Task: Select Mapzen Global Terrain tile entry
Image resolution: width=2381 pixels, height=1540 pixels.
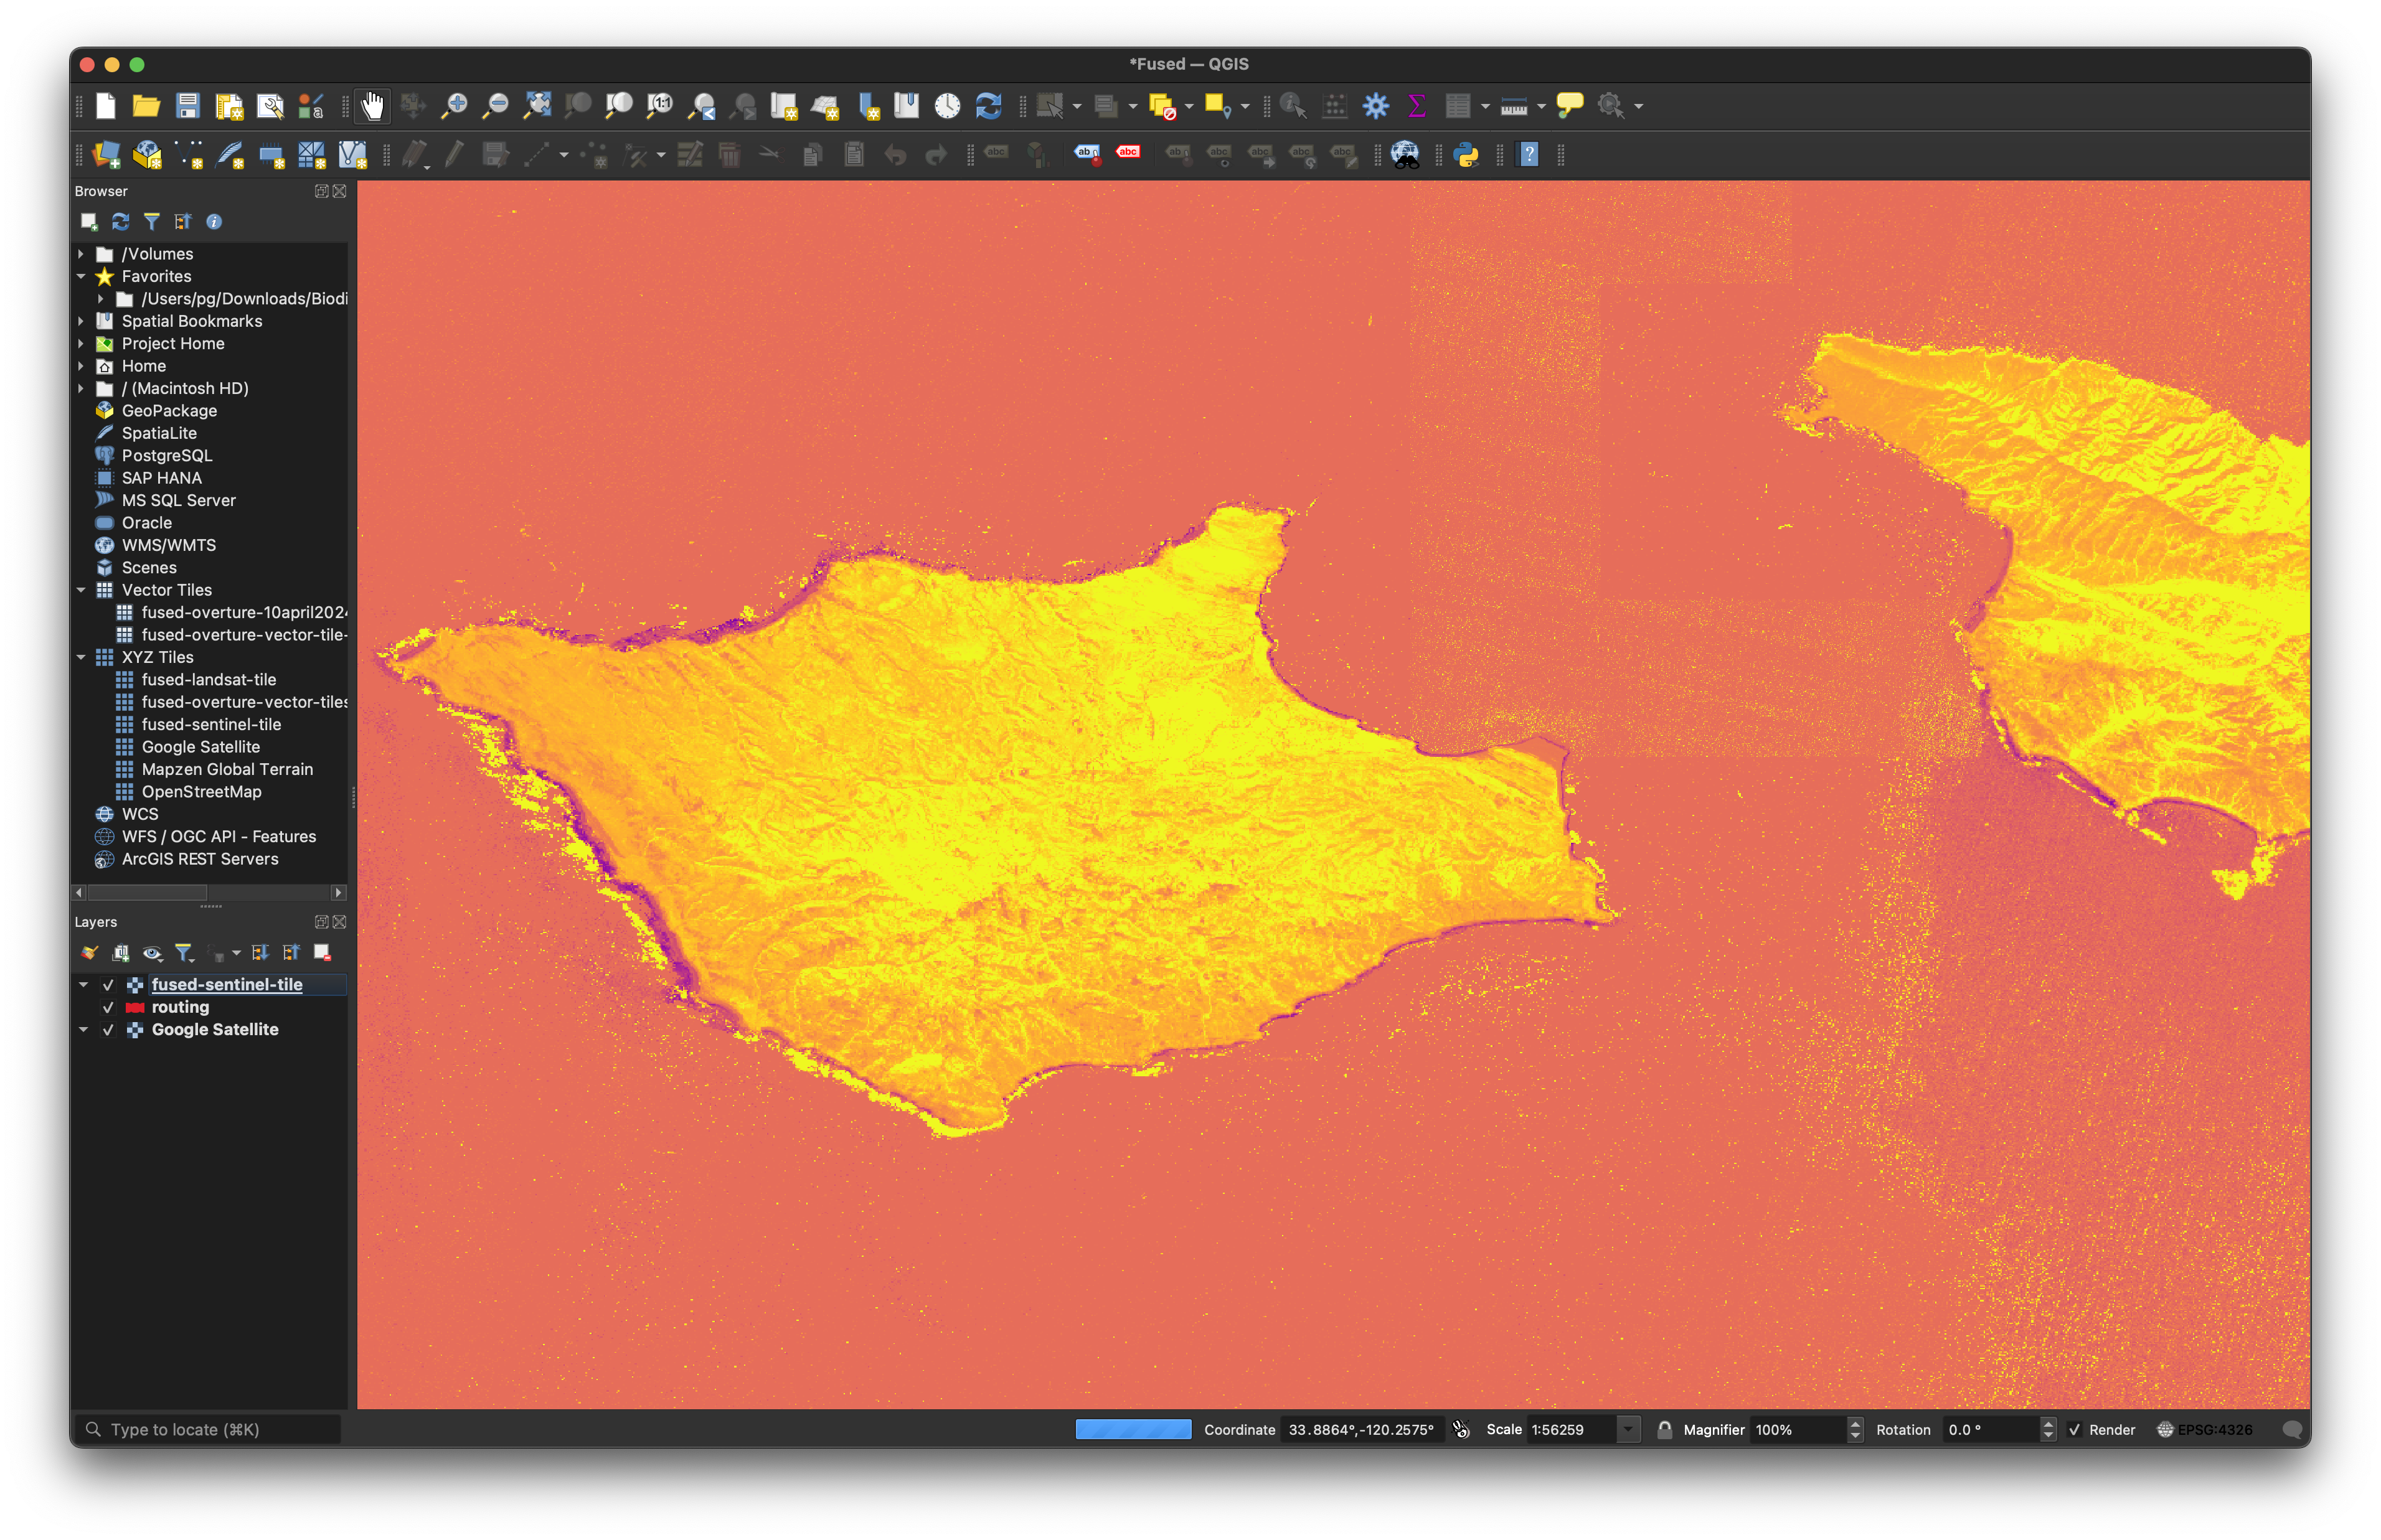Action: pos(227,769)
